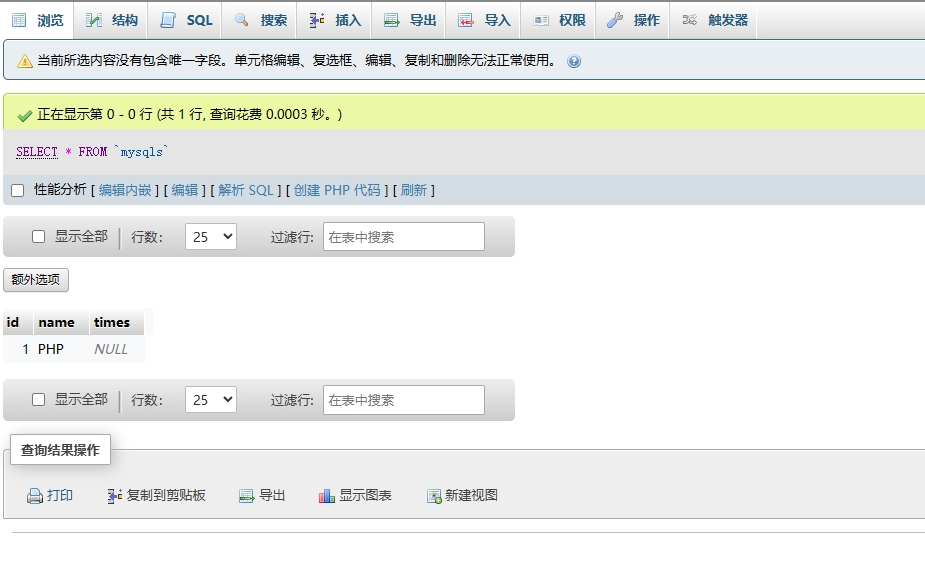Open the 打印 (Print) query result action
This screenshot has height=580, width=925.
[51, 495]
